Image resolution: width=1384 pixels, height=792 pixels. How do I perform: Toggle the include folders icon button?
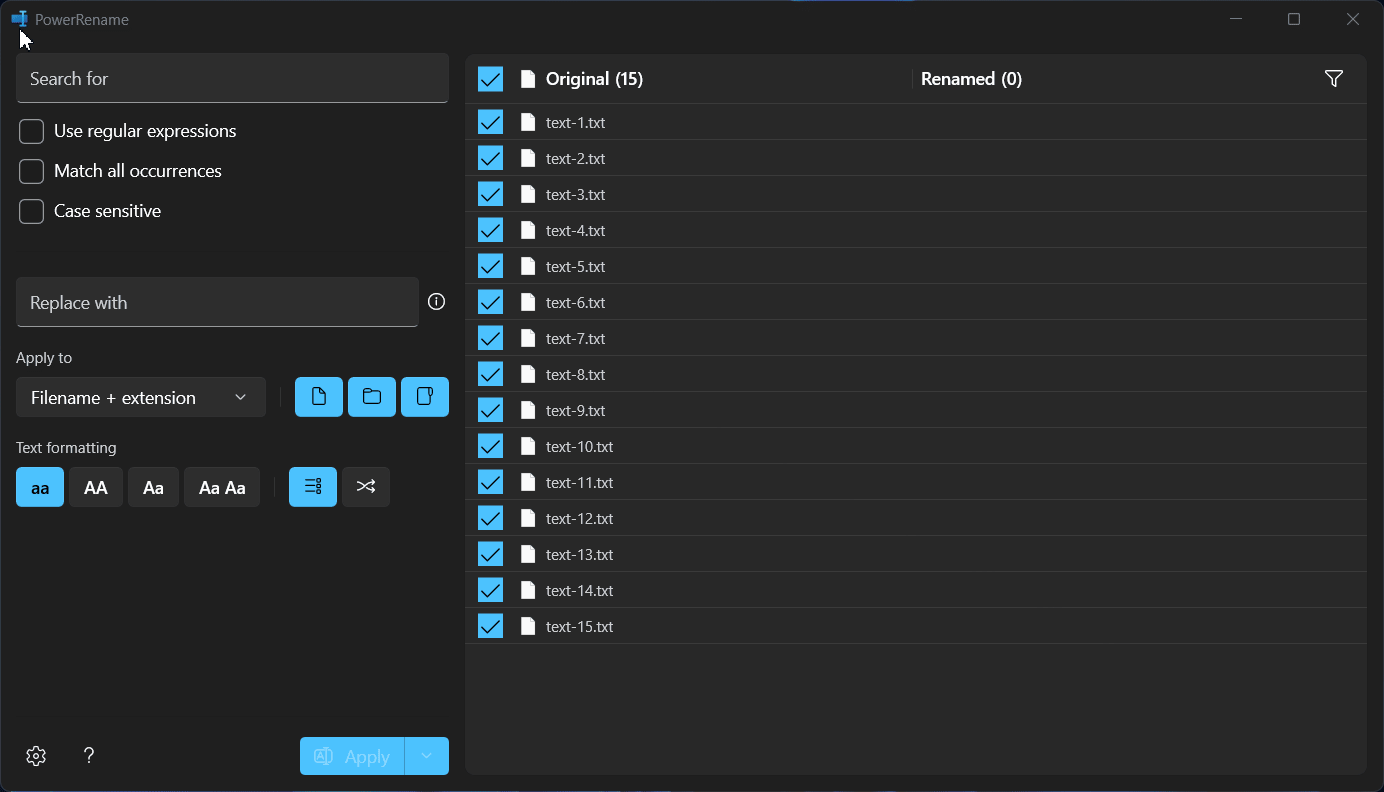pos(372,397)
